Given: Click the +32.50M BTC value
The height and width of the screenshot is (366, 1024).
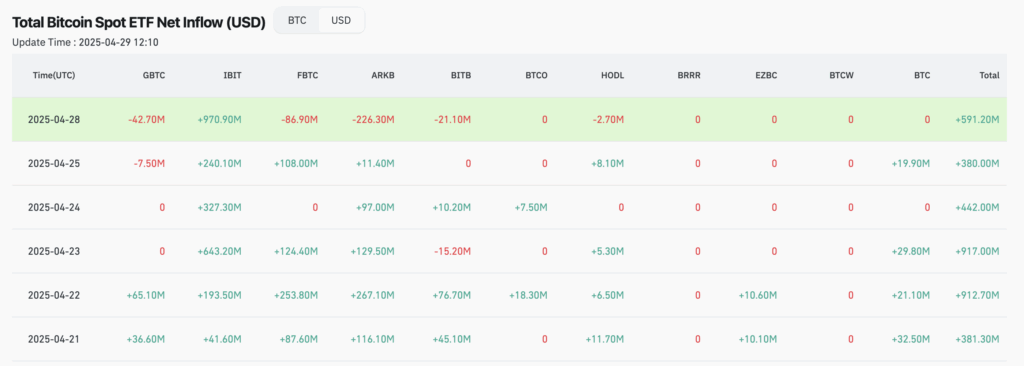Looking at the screenshot, I should (910, 339).
